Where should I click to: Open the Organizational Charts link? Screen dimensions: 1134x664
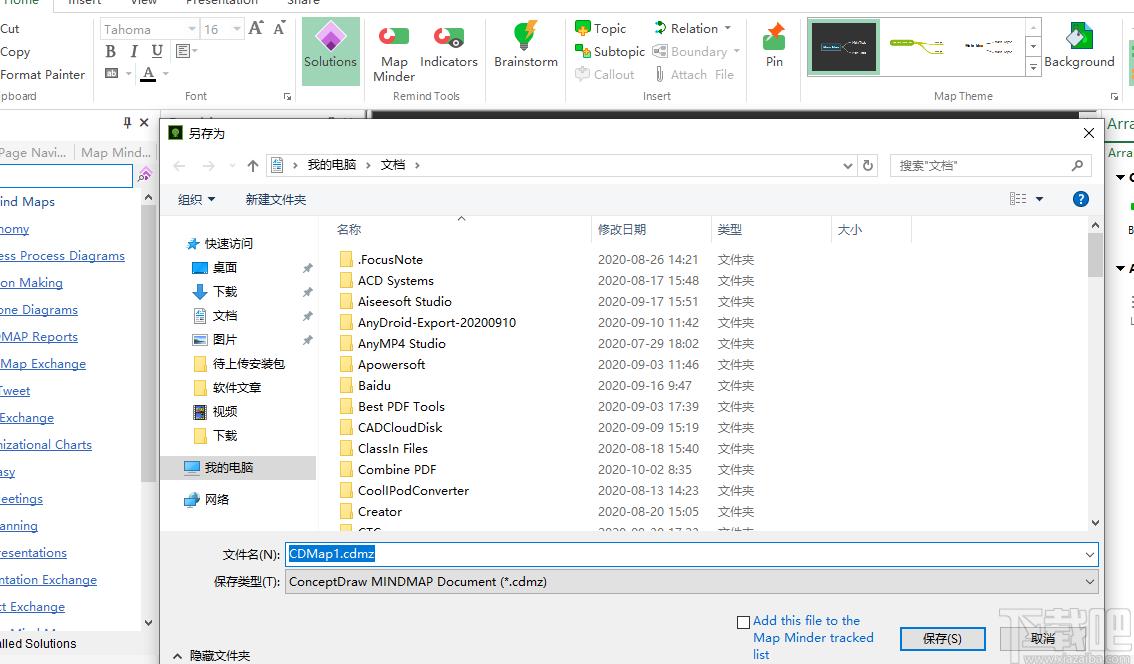(x=46, y=444)
